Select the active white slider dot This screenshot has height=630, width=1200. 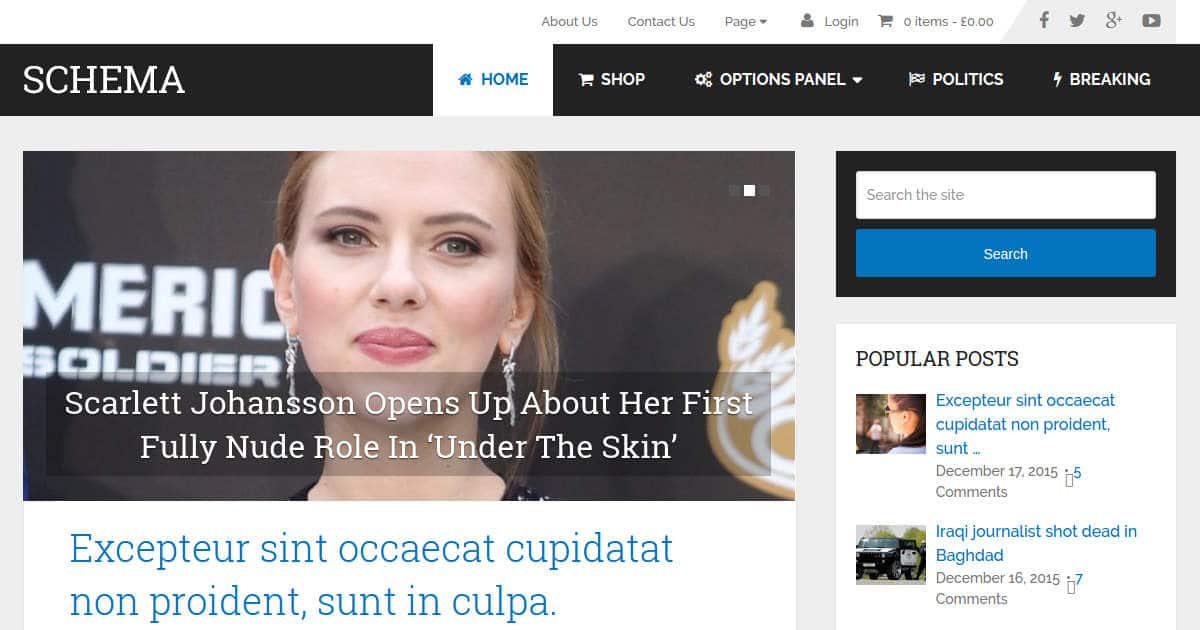pos(749,190)
